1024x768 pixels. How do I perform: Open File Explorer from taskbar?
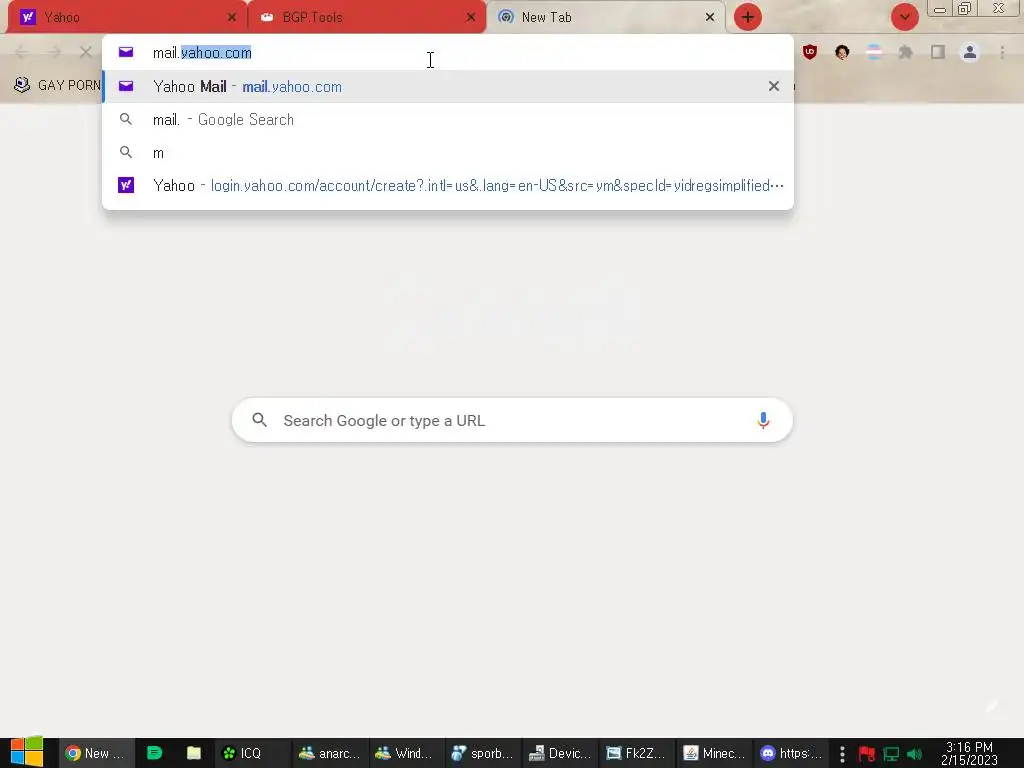[194, 753]
